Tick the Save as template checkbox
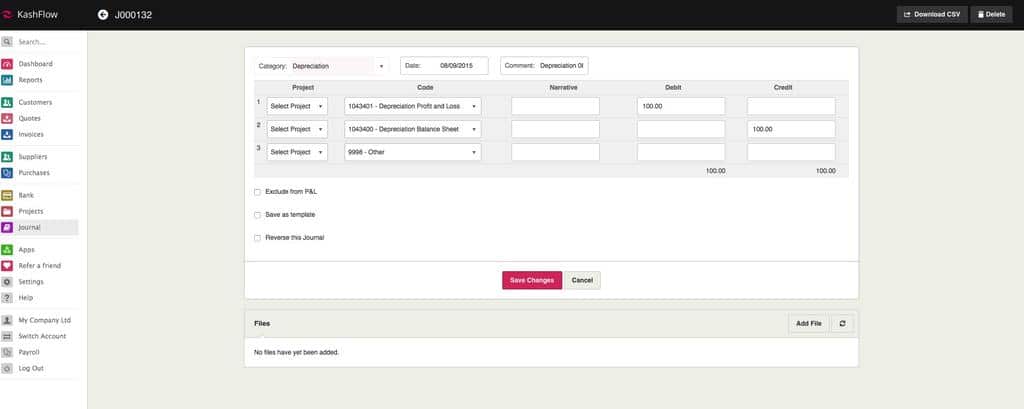Image resolution: width=1024 pixels, height=409 pixels. point(257,215)
